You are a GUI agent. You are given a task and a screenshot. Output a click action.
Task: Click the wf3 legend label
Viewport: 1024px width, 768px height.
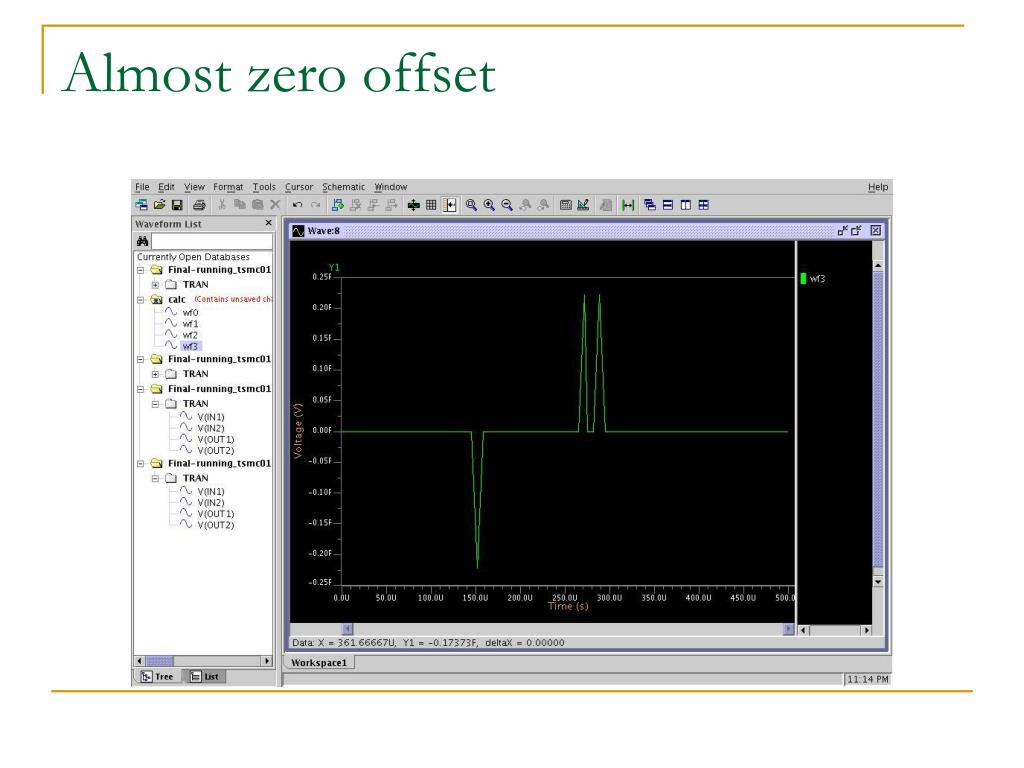pos(818,279)
